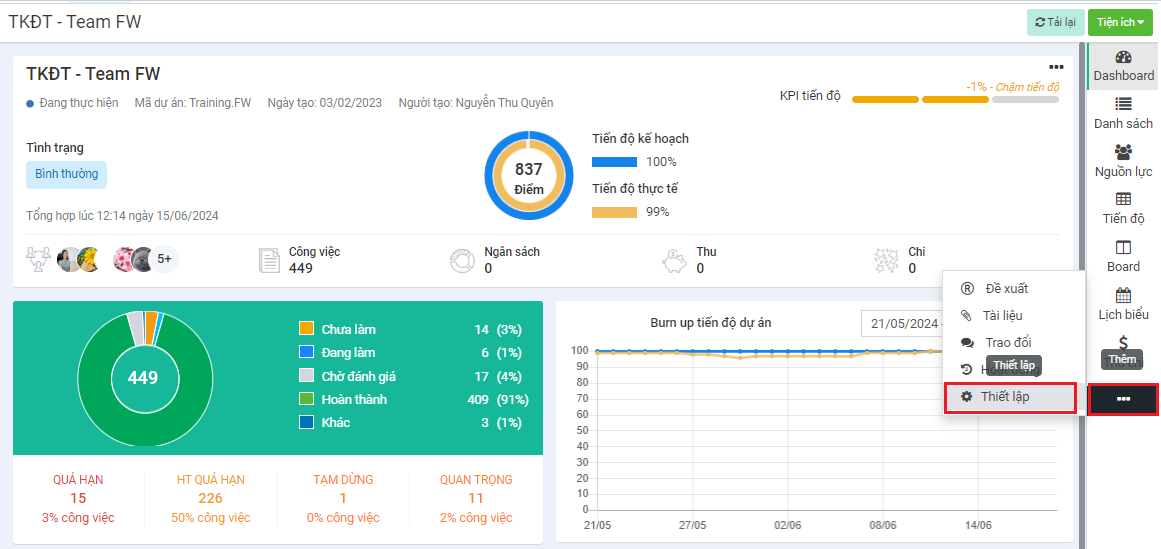Click the 5+ members avatar badge
The image size is (1161, 549).
click(x=165, y=259)
